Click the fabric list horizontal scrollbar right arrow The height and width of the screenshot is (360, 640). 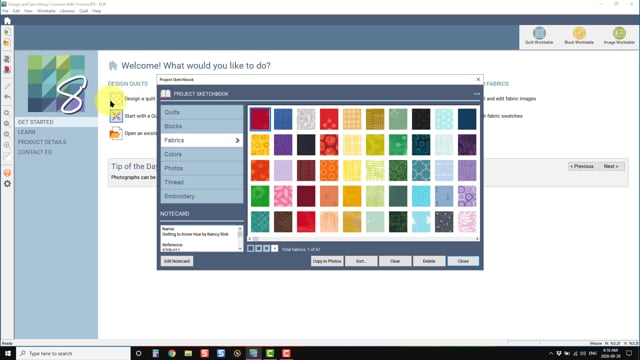477,238
